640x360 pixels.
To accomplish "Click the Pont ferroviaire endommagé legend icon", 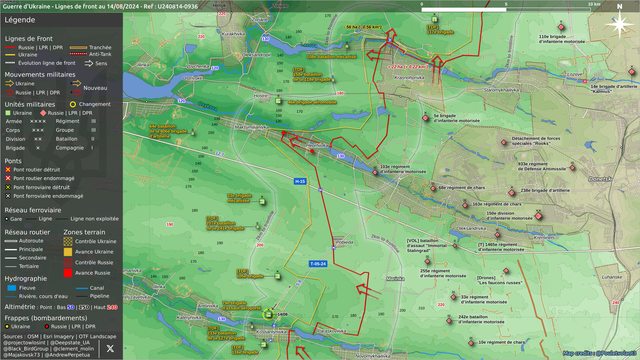I will [x=8, y=196].
